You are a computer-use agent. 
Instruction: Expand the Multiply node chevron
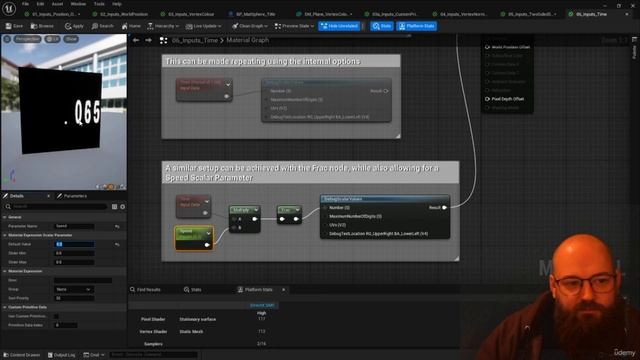click(x=256, y=210)
